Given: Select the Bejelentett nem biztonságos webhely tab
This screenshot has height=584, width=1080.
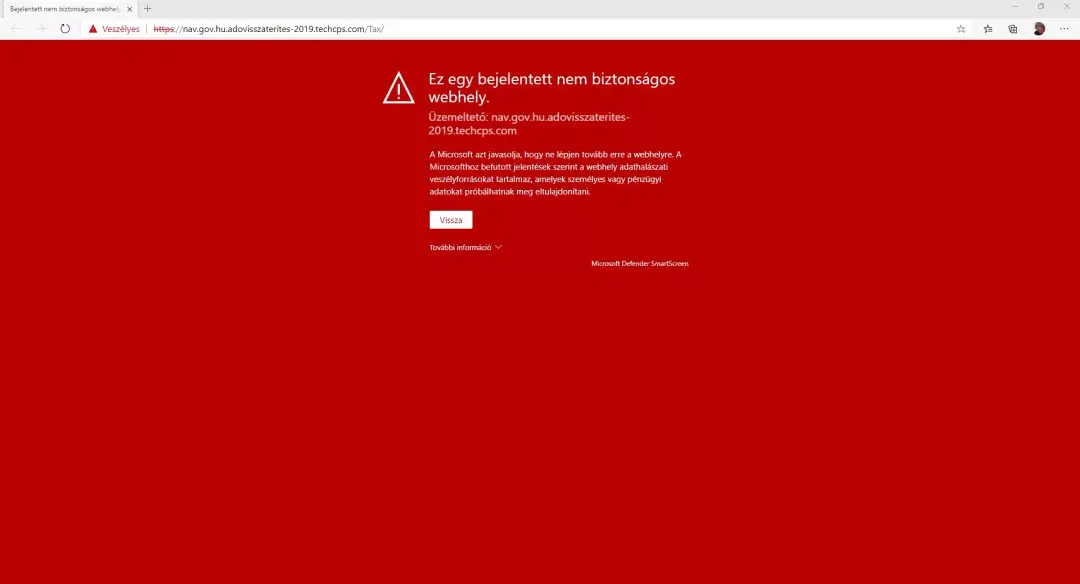Looking at the screenshot, I should coord(69,9).
